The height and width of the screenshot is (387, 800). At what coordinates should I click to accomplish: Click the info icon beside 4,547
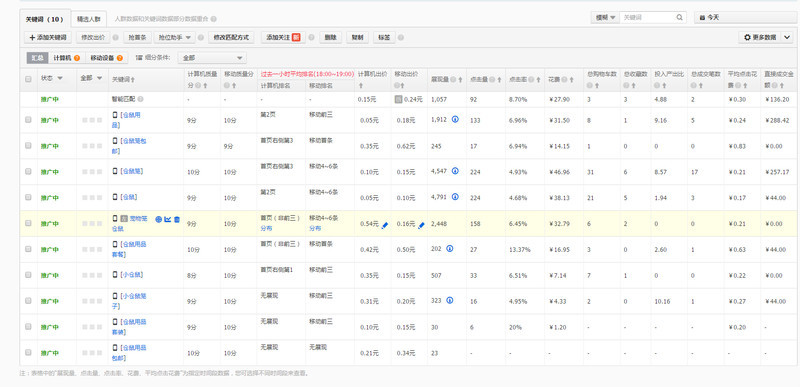pyautogui.click(x=455, y=171)
